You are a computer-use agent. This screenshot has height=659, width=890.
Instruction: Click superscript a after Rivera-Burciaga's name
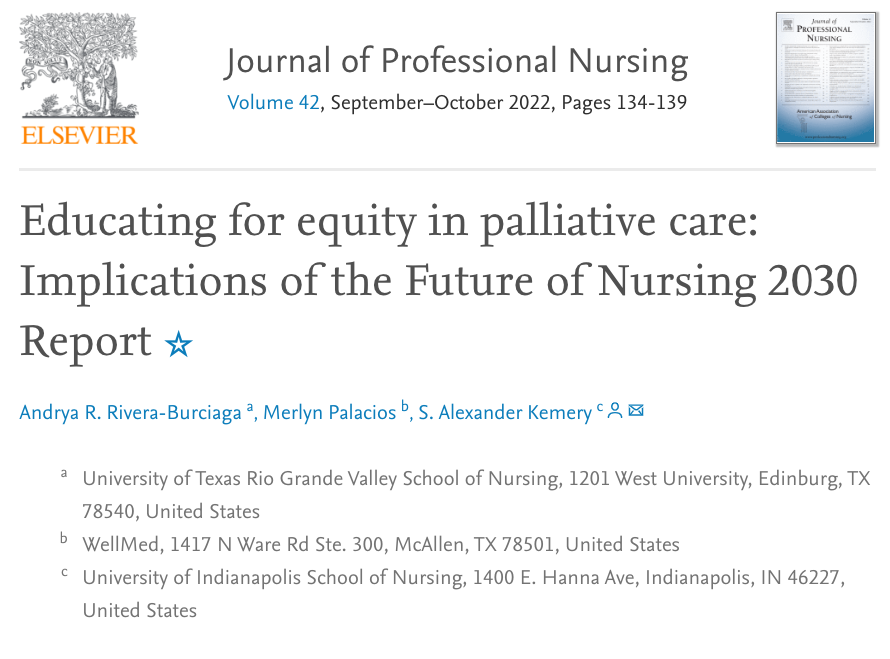tap(250, 408)
